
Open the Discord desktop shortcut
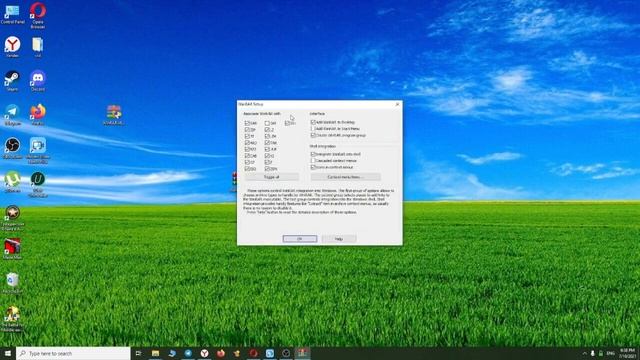tap(38, 81)
